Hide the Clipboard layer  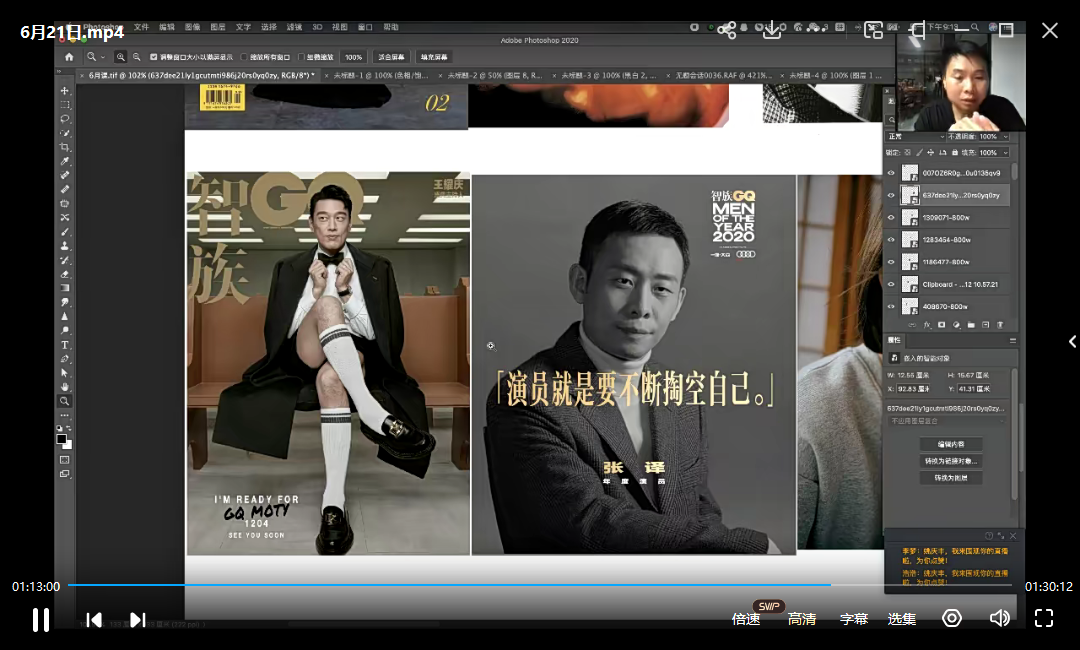click(891, 284)
